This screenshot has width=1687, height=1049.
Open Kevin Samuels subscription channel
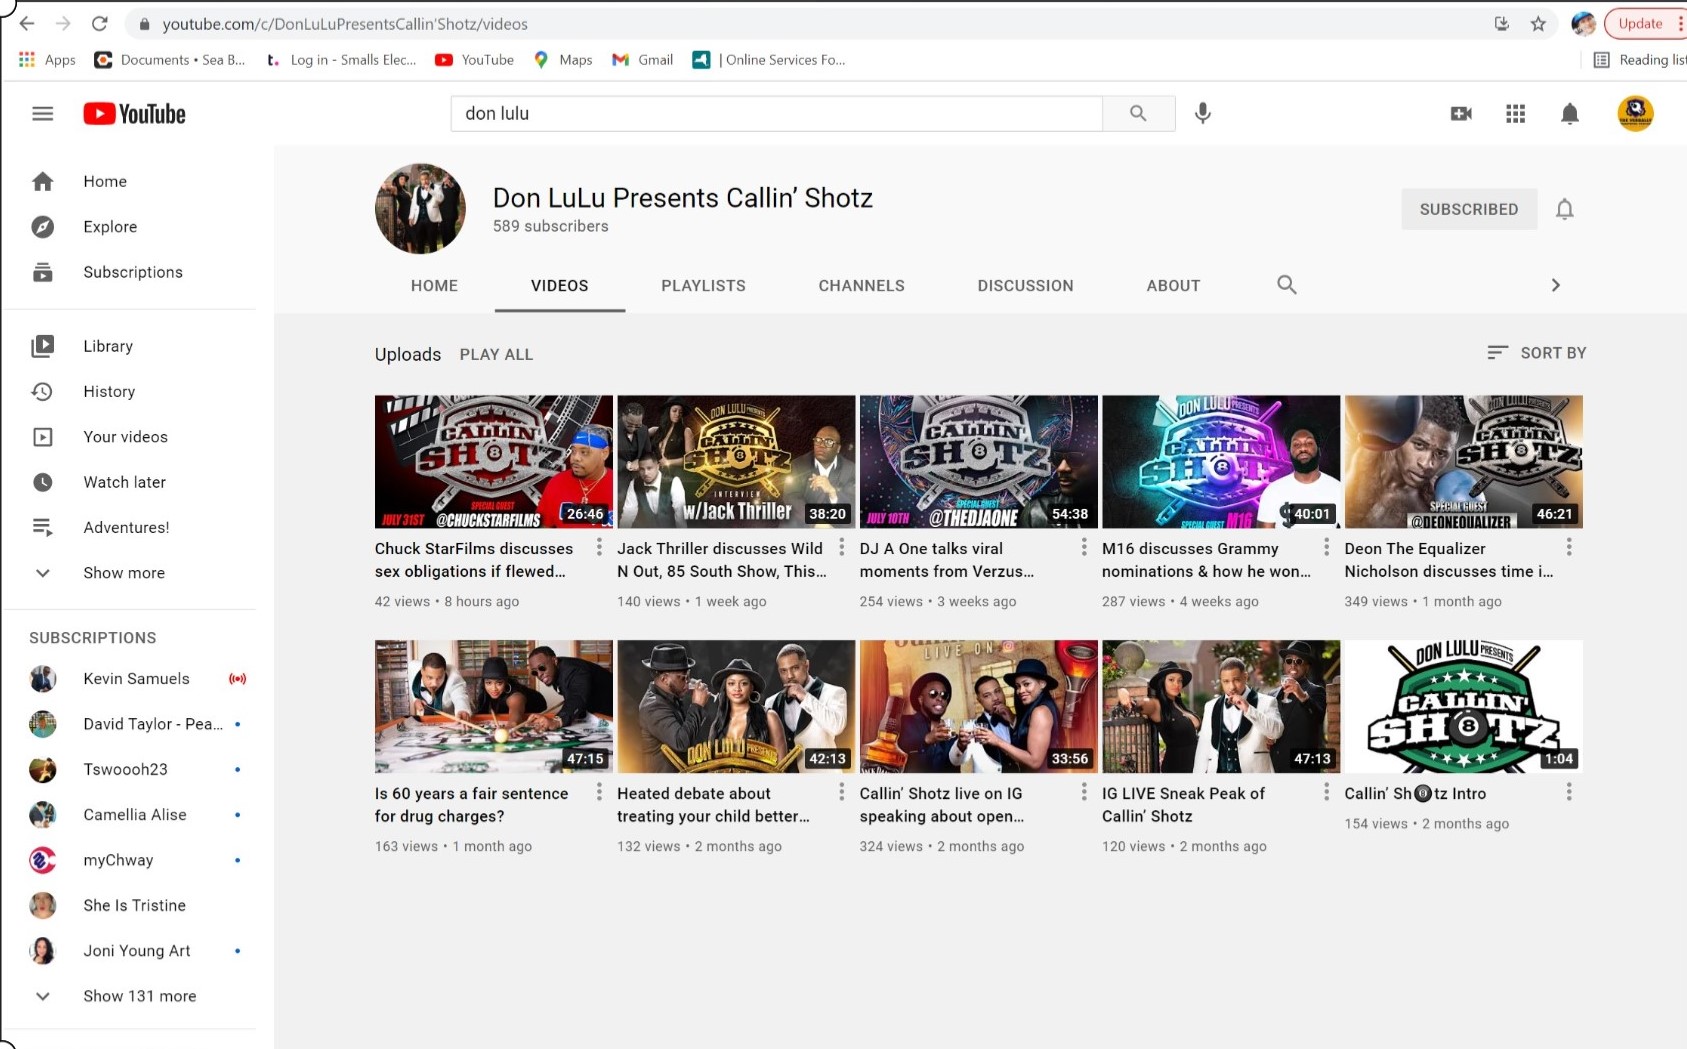[x=138, y=679]
